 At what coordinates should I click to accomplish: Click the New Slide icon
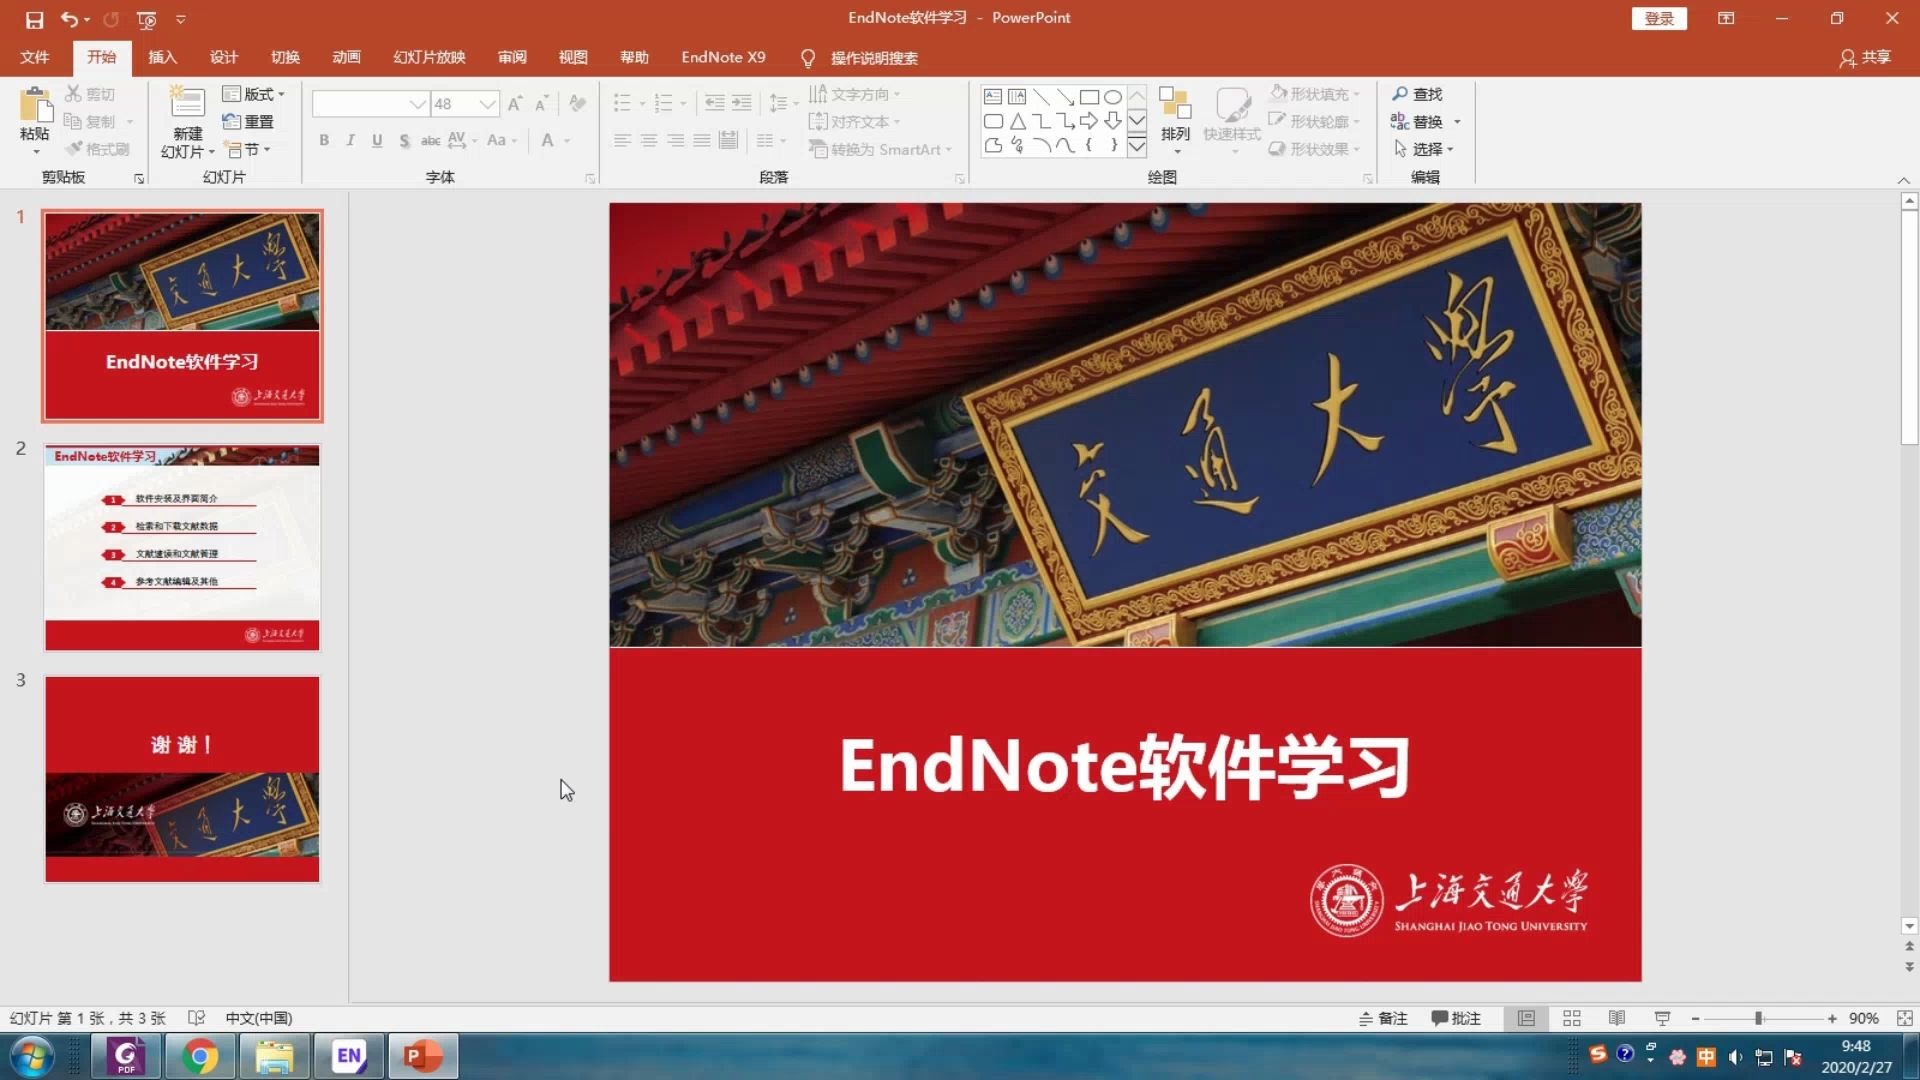click(187, 103)
